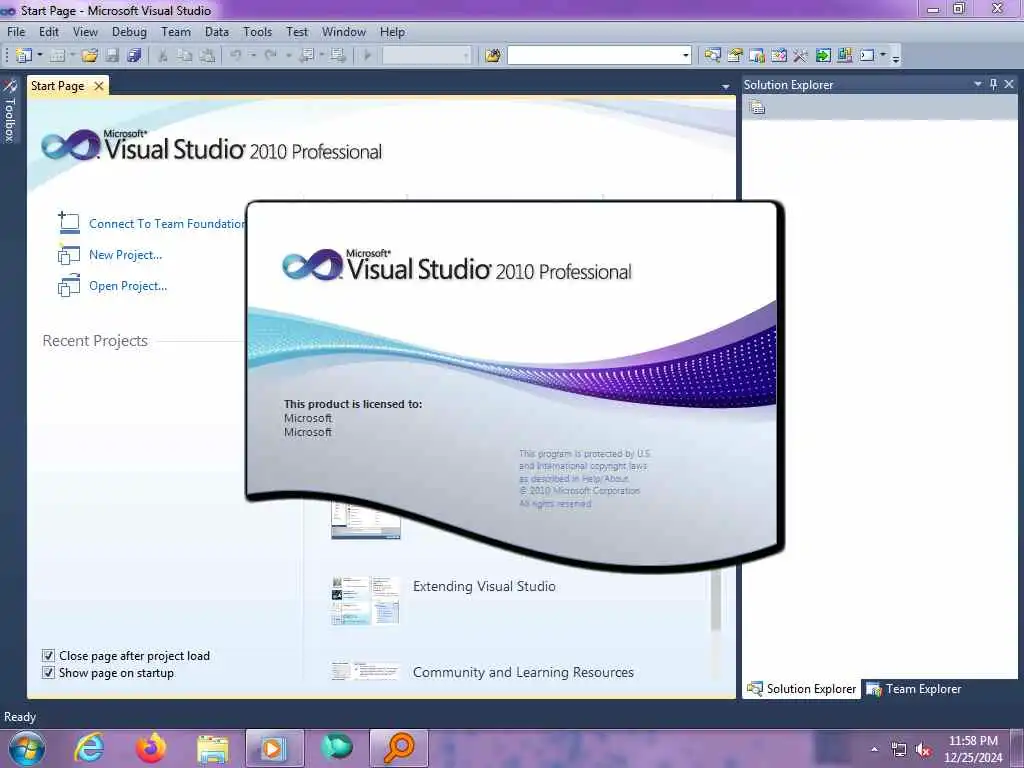
Task: Click the Start Debugging play icon
Action: tap(367, 56)
